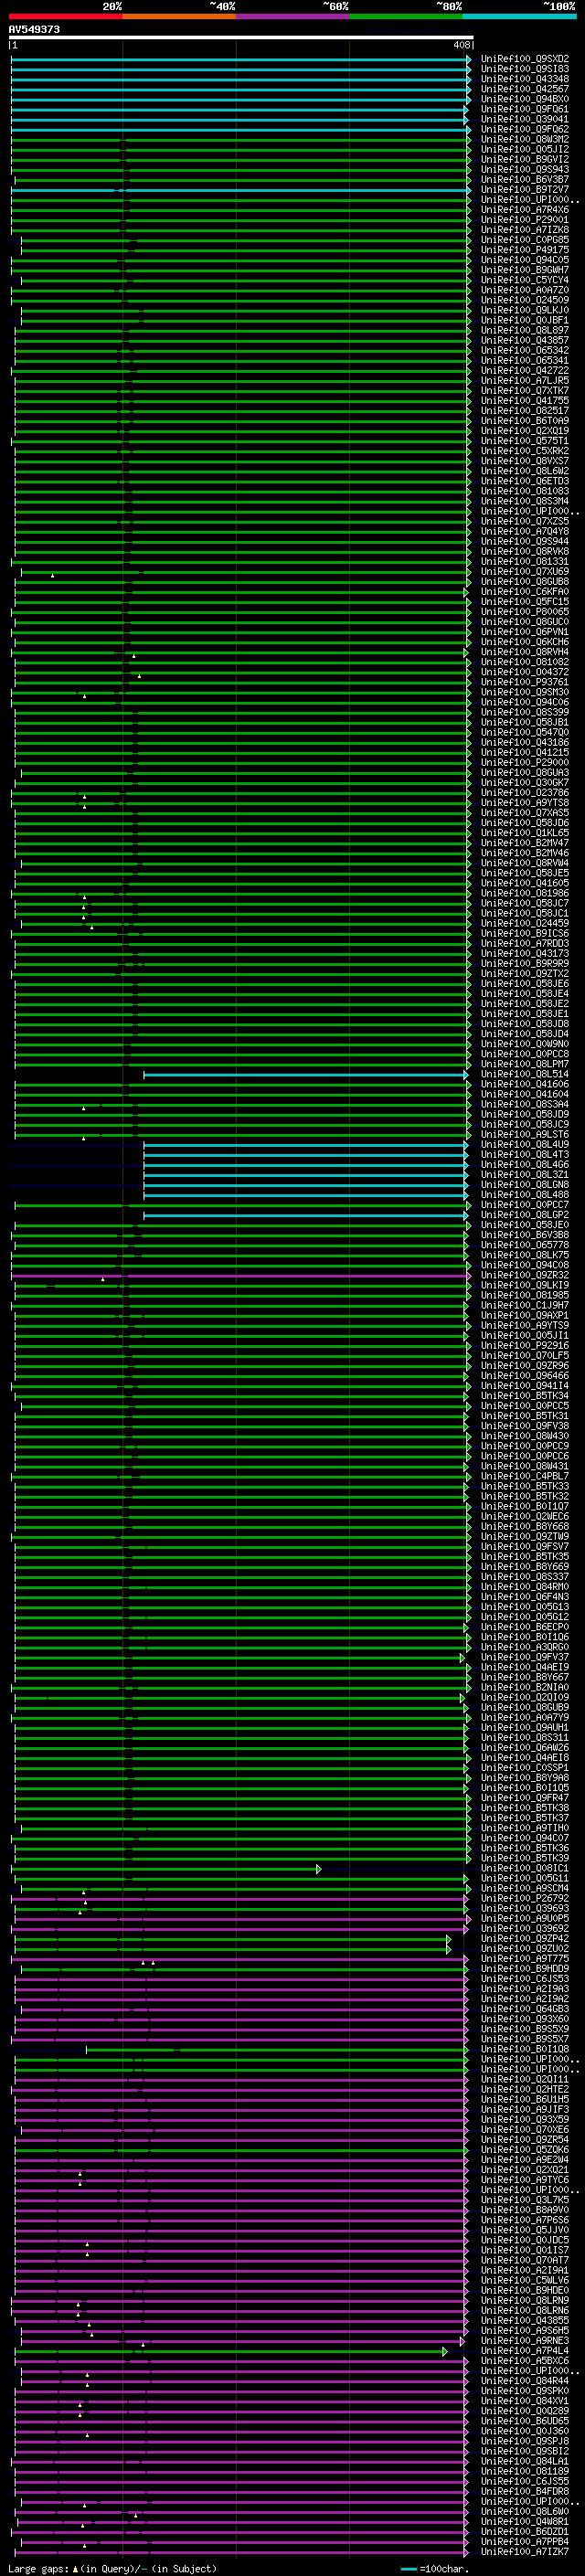Select hit label UniRef100_Q9FQ62
The height and width of the screenshot is (2576, 585).
525,129
